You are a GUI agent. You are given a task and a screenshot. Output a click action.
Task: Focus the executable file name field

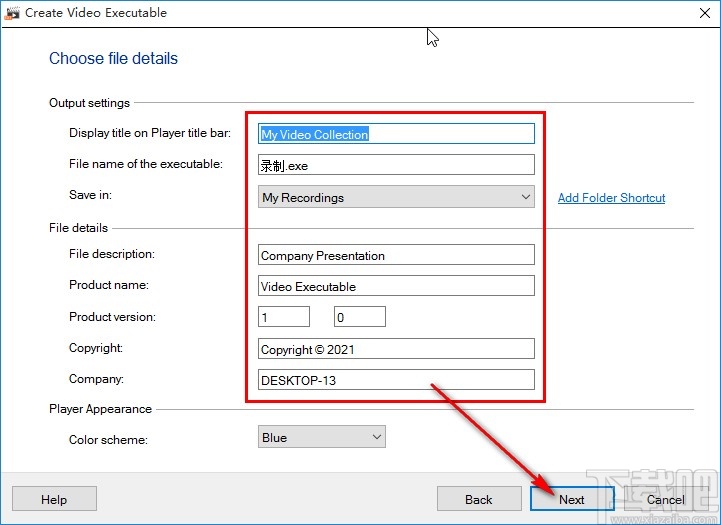[396, 165]
